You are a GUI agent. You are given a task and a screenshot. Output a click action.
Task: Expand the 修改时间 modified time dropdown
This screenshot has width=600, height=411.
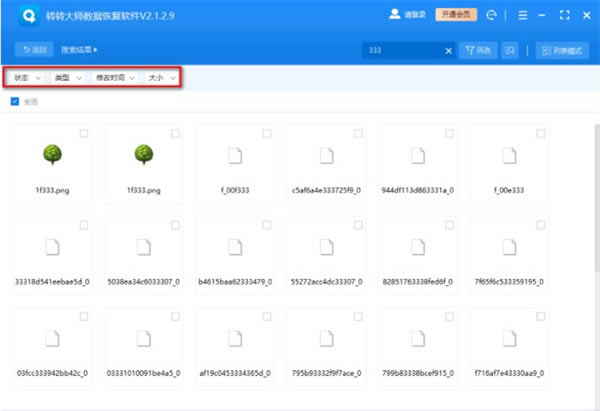[x=115, y=77]
